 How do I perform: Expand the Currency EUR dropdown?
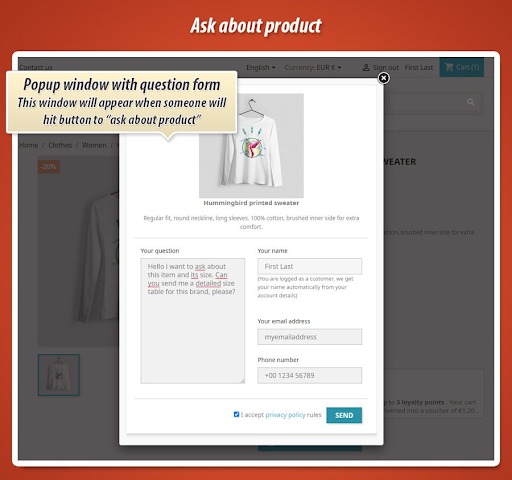tap(313, 67)
